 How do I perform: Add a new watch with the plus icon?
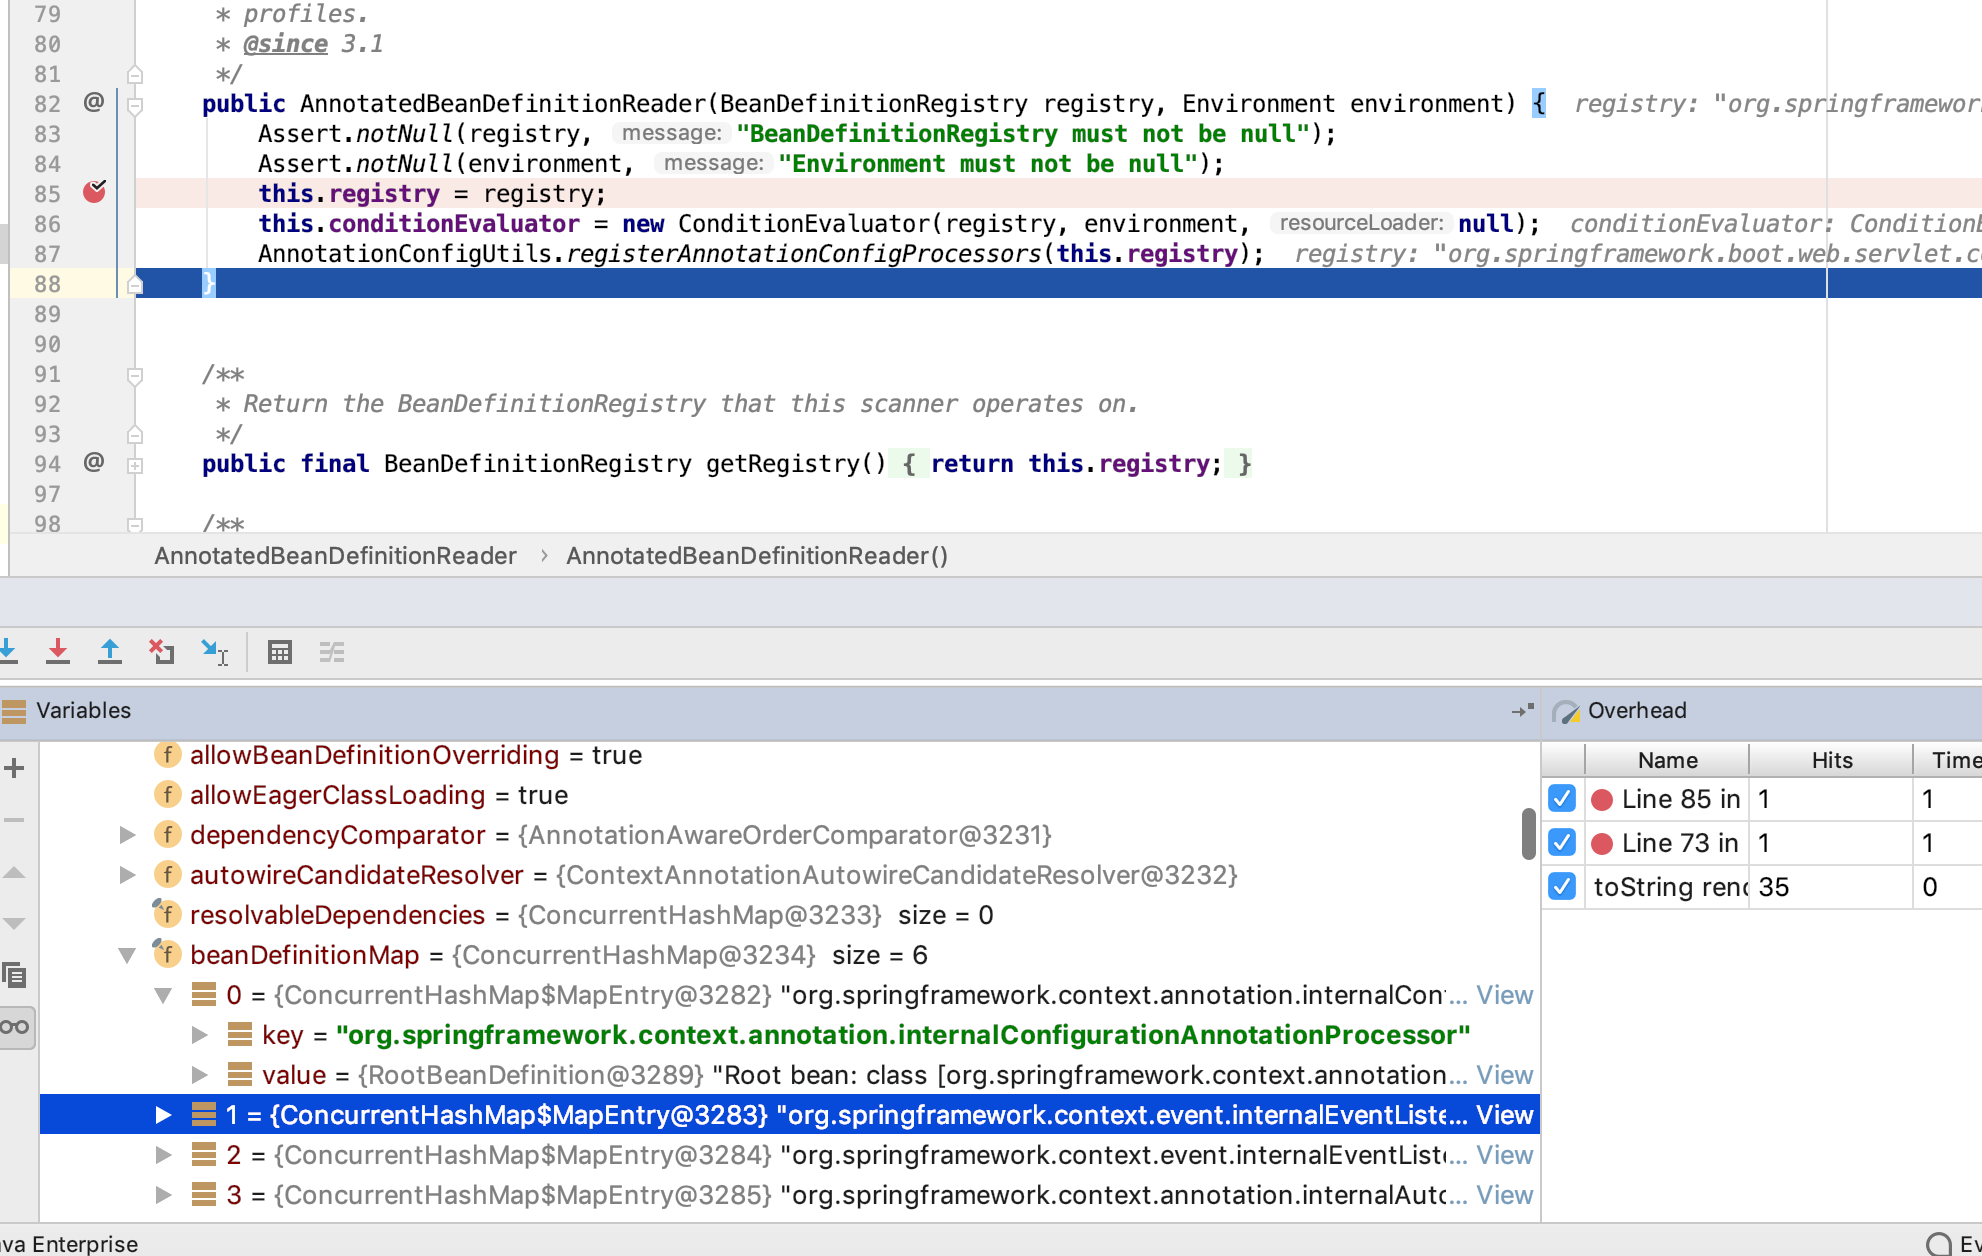(x=14, y=768)
